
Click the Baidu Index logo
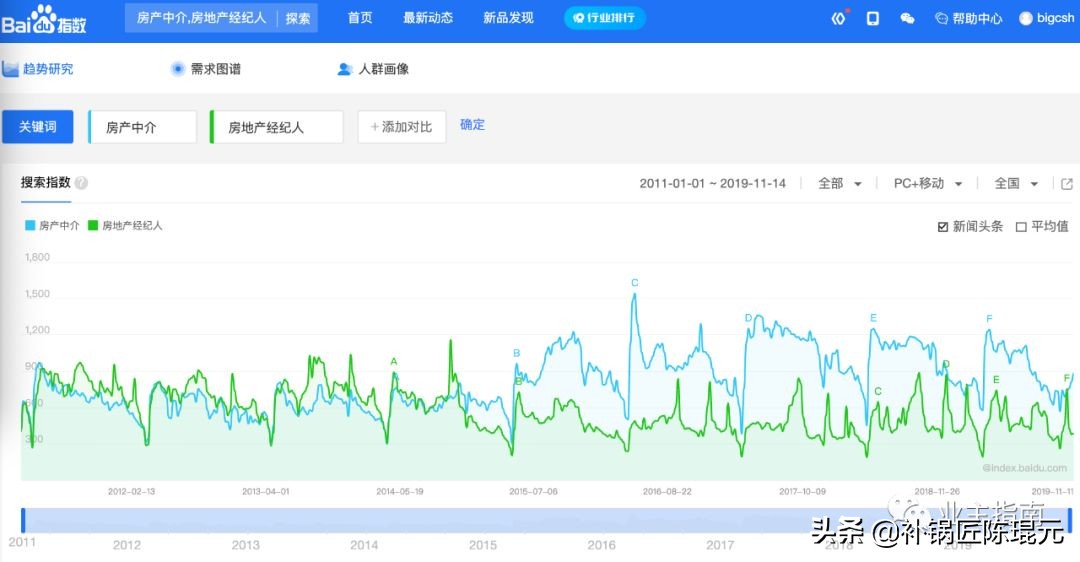(x=44, y=20)
